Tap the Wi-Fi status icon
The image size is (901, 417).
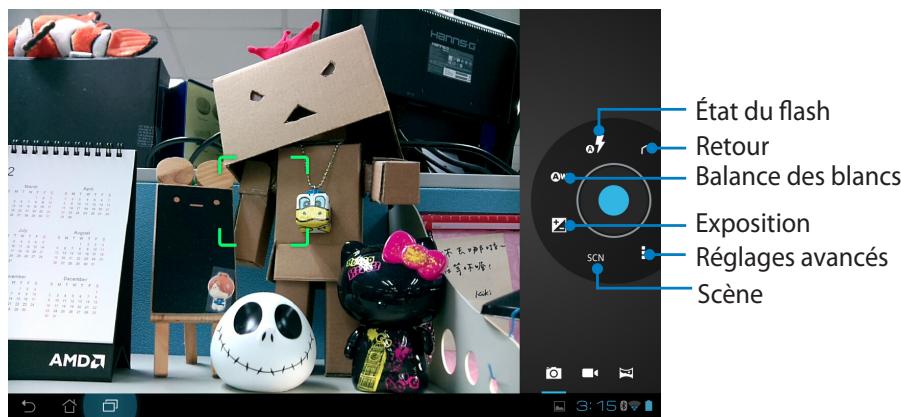point(634,406)
